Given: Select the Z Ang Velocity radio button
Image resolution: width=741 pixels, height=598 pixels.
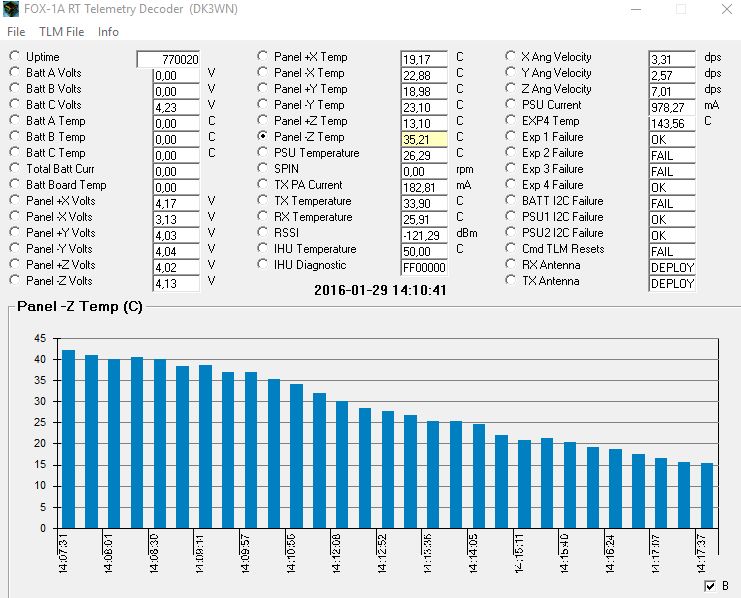Looking at the screenshot, I should pos(510,88).
